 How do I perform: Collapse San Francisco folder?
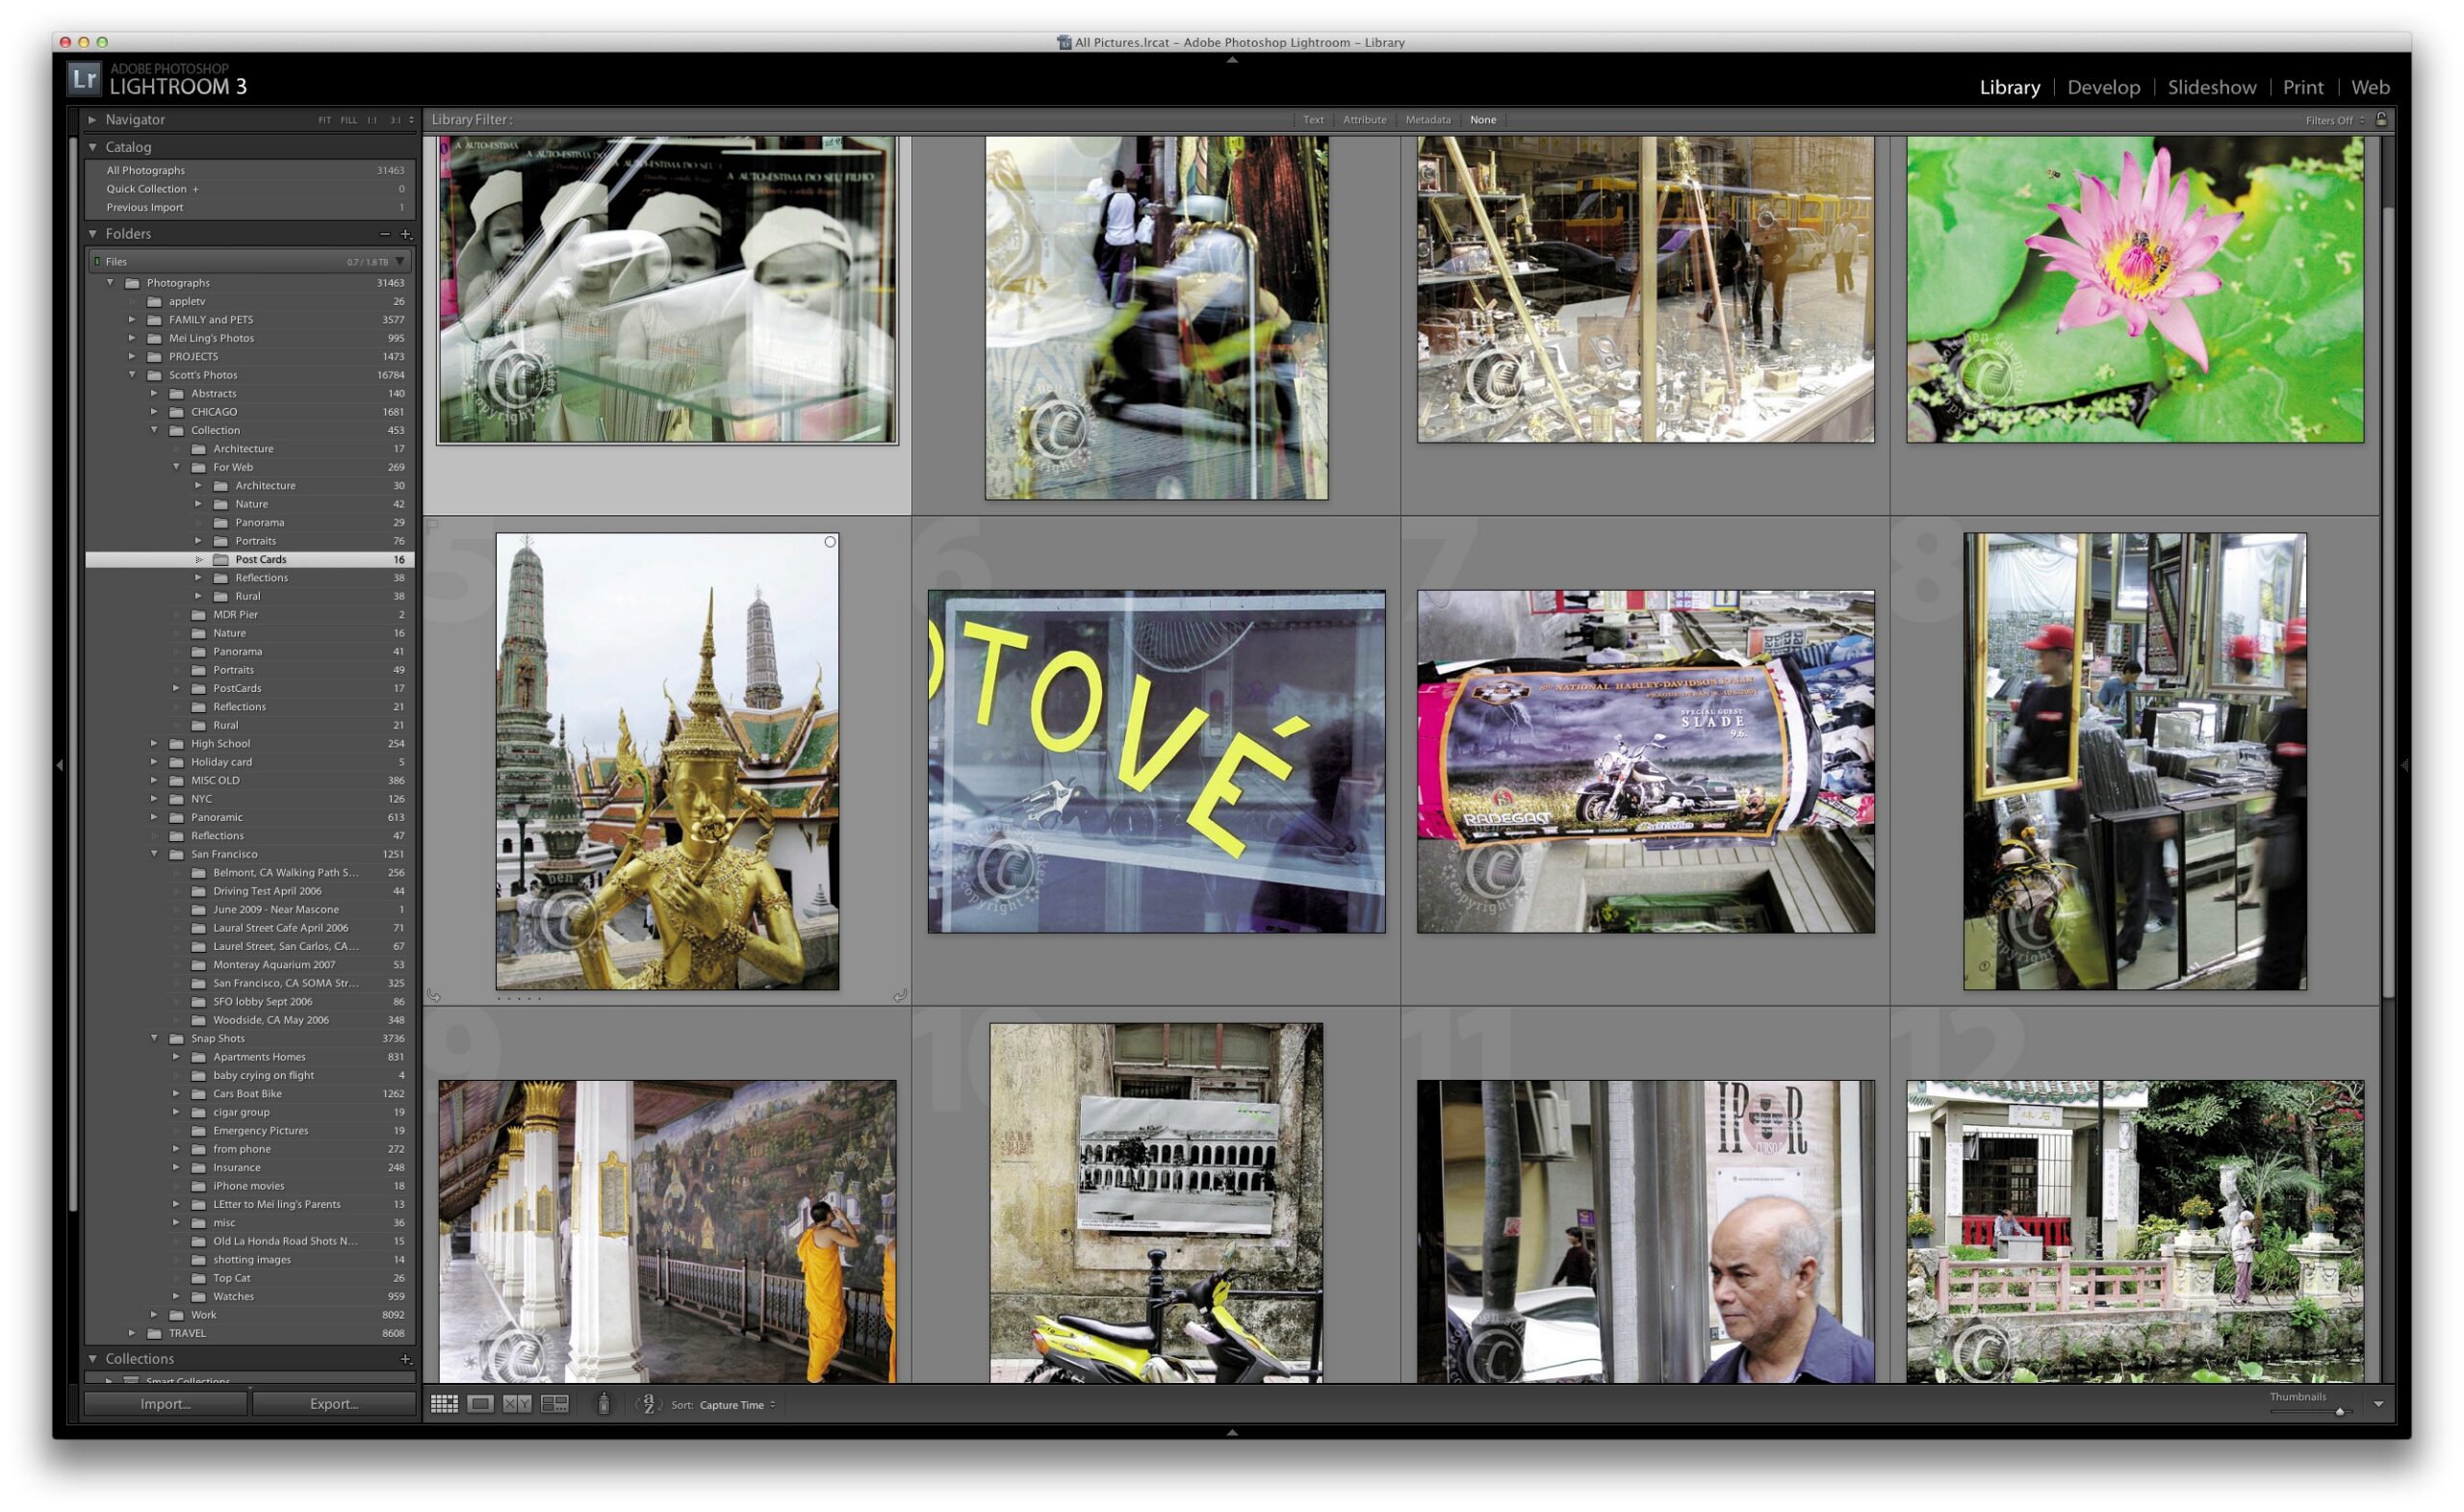154,854
